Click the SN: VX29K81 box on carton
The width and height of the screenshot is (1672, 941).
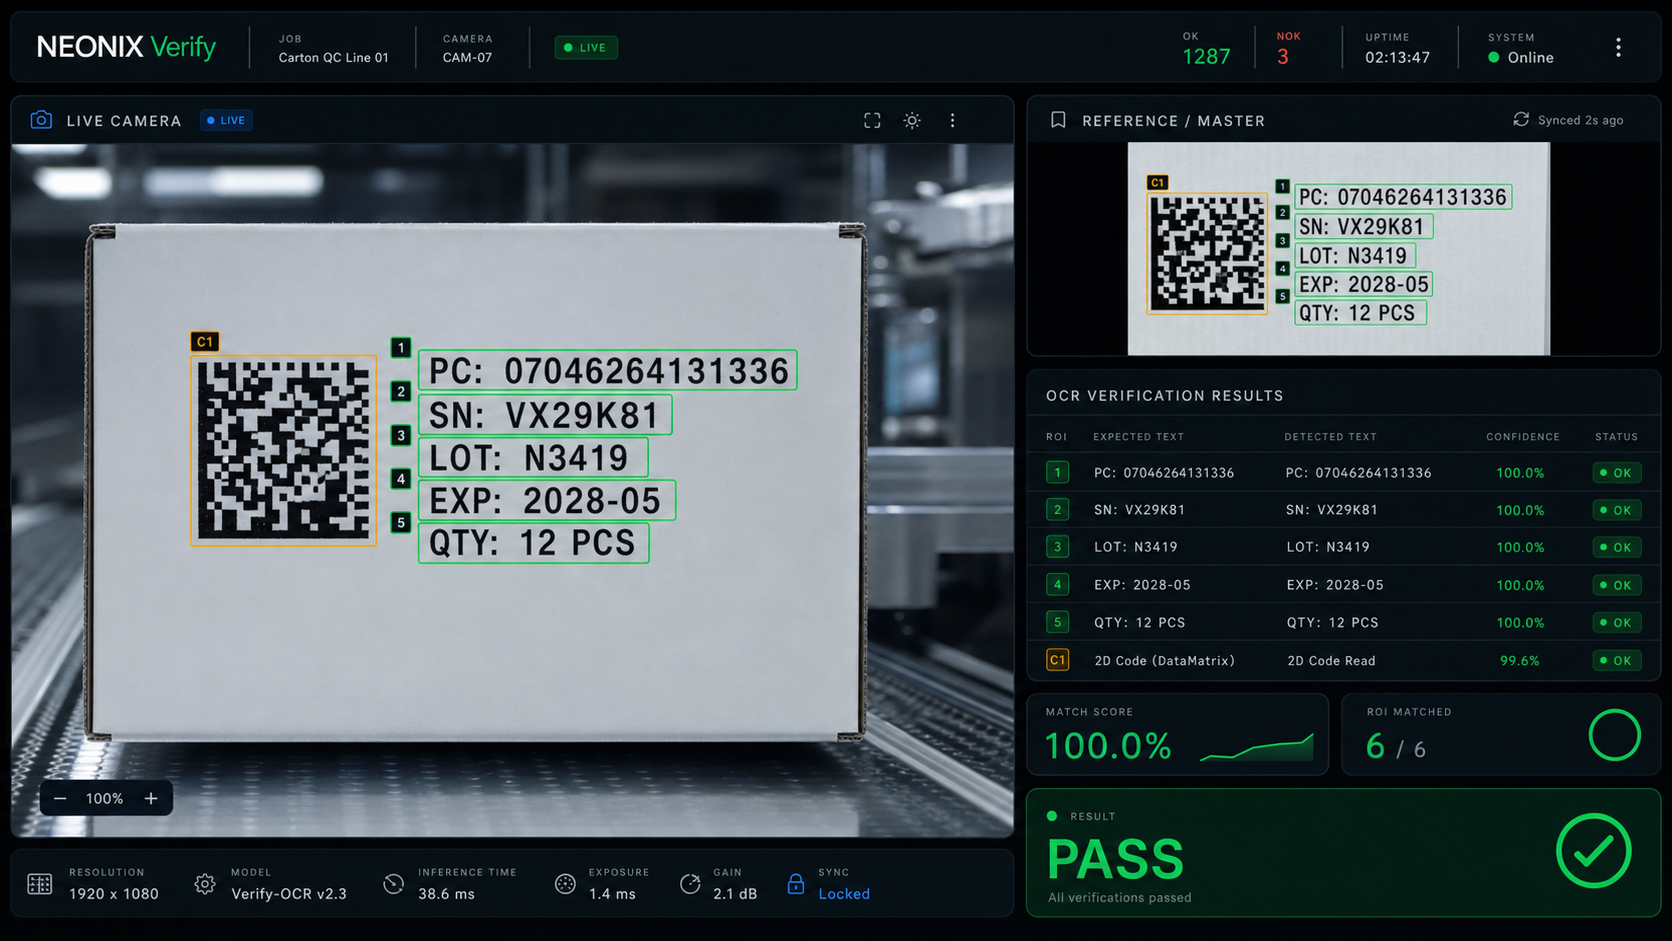(x=545, y=414)
